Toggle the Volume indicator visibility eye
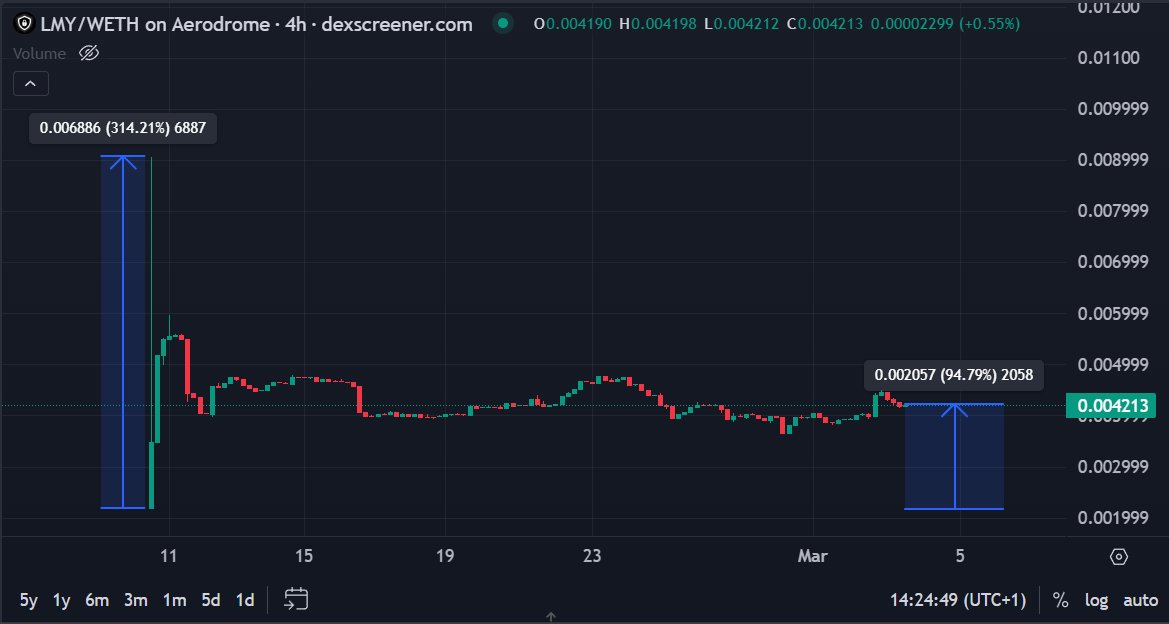1169x624 pixels. 89,54
